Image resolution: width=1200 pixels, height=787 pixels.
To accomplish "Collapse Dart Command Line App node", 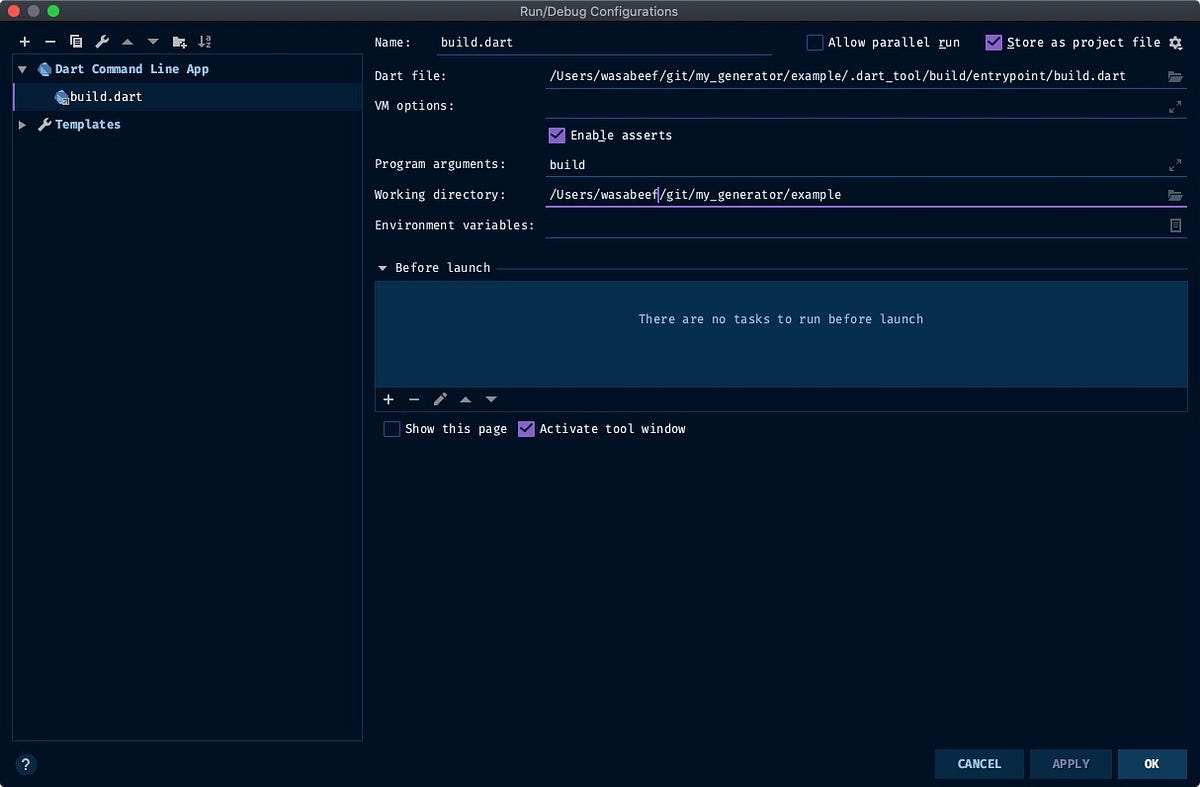I will (23, 69).
